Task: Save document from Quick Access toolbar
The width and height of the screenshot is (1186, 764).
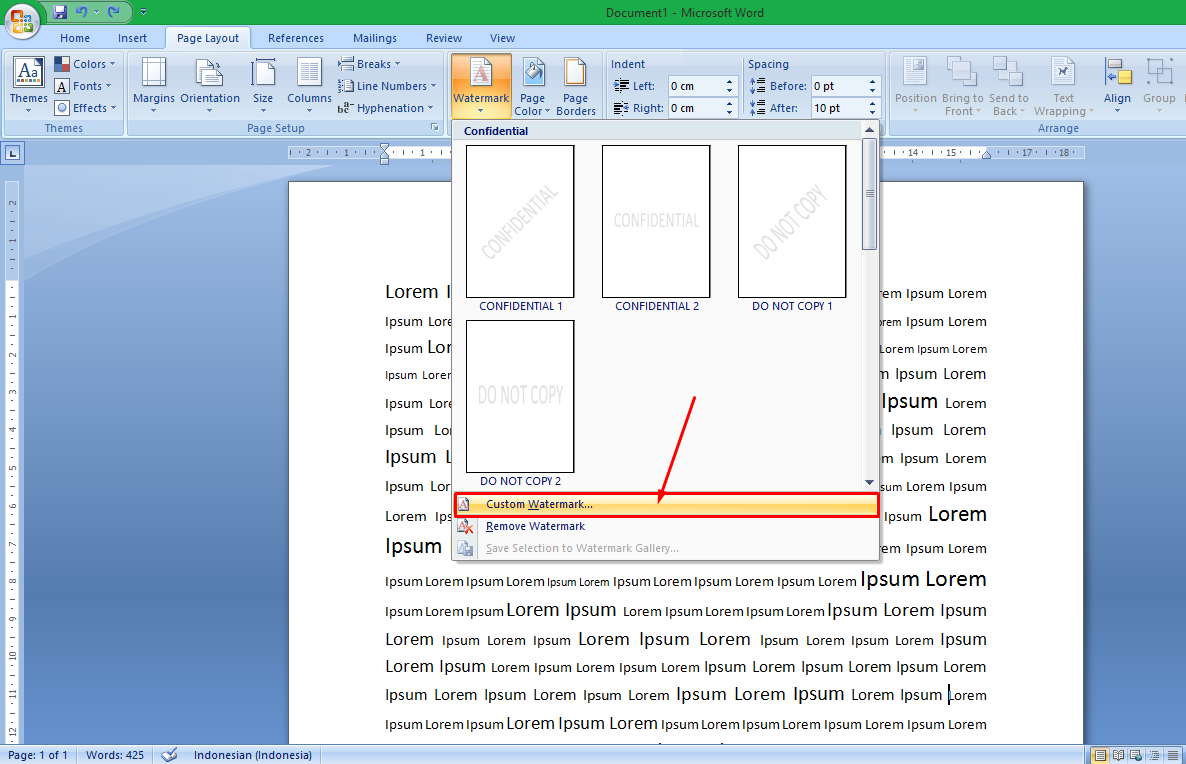Action: 60,12
